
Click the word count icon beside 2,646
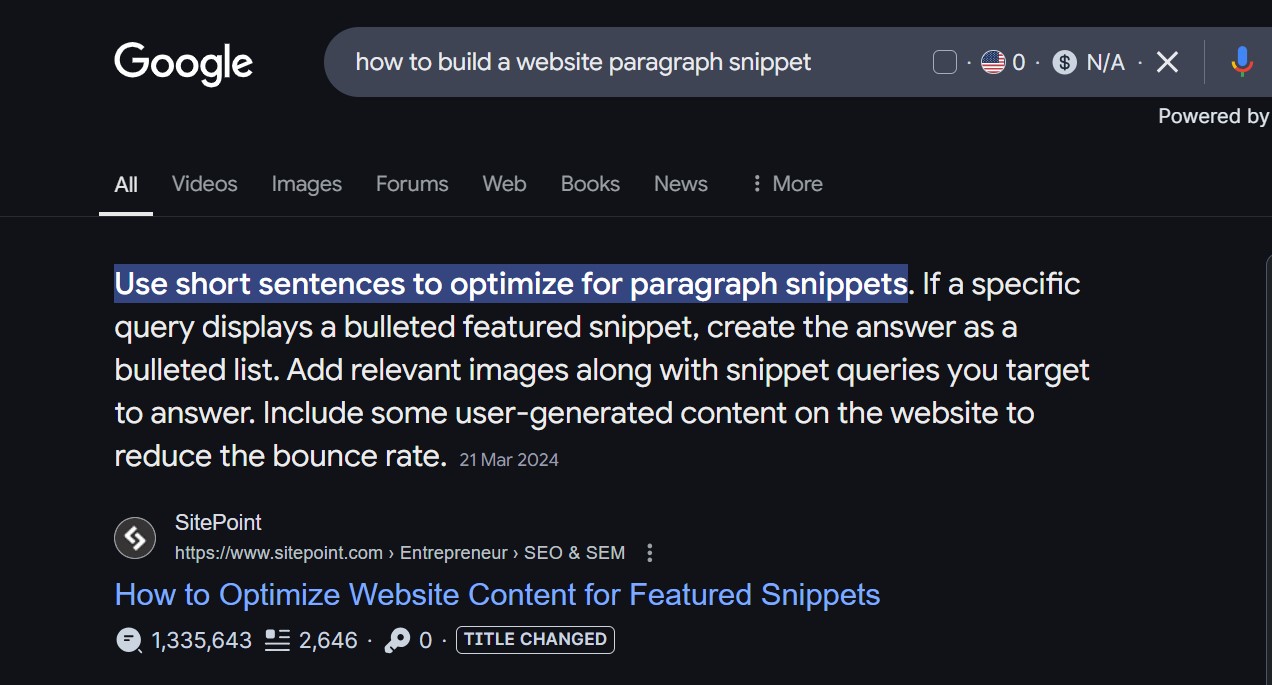coord(277,640)
